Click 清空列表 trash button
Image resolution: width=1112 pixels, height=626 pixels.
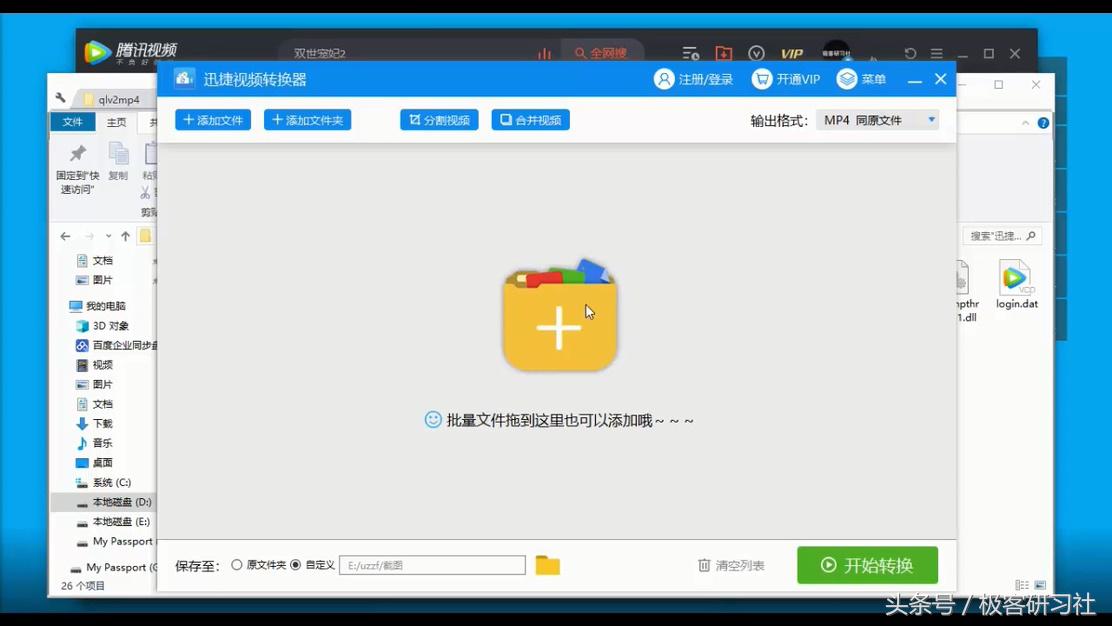[x=731, y=565]
